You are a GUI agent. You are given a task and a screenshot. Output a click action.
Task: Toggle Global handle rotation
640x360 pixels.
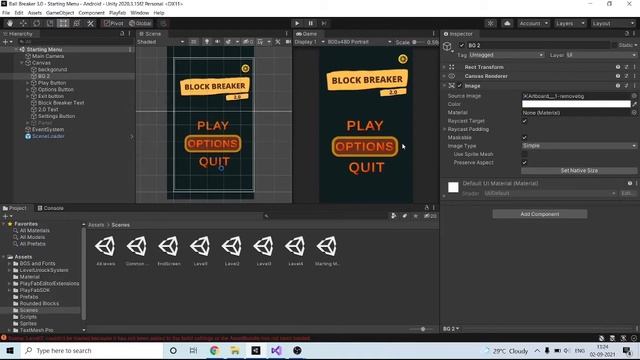pos(140,23)
